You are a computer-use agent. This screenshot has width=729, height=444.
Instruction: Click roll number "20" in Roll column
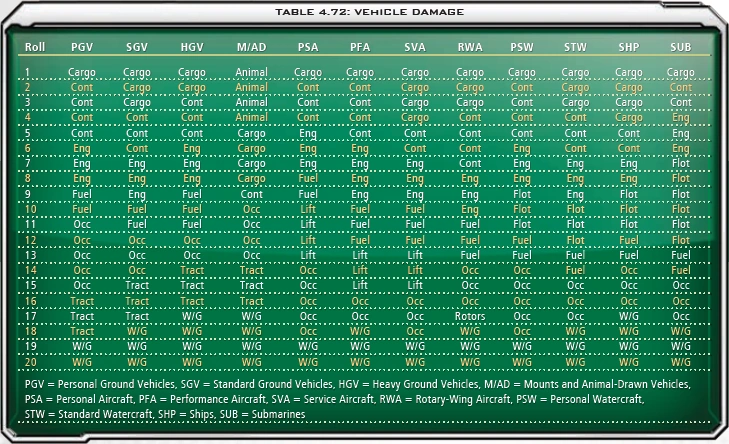point(30,362)
